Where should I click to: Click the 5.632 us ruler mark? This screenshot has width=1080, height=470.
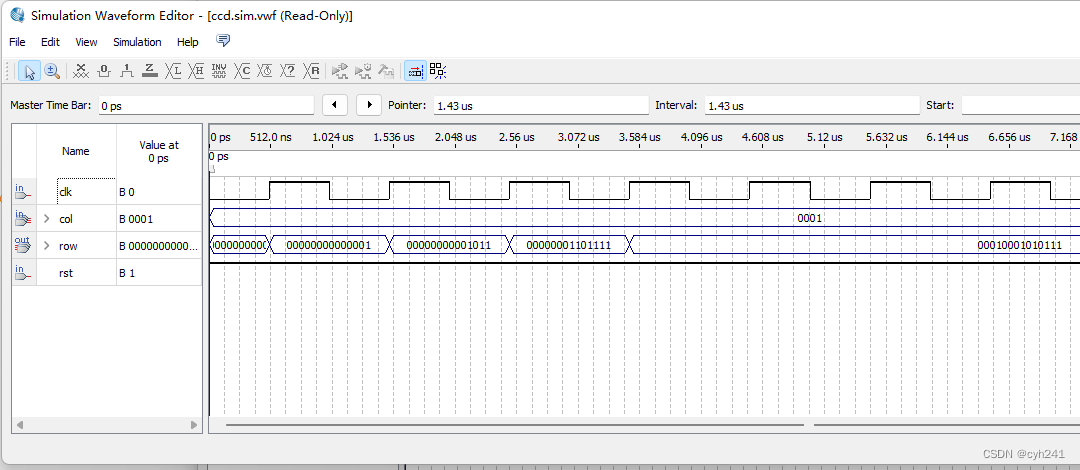886,137
